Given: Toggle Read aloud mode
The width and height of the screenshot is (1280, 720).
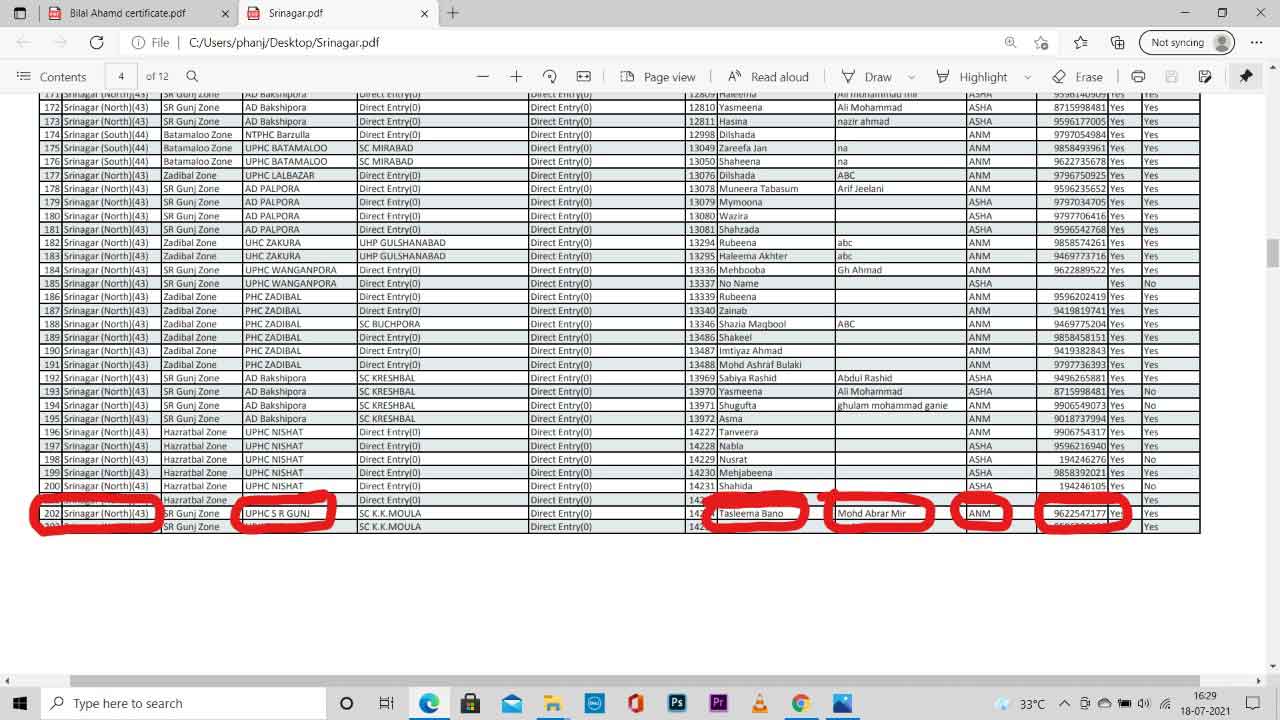Looking at the screenshot, I should [767, 77].
